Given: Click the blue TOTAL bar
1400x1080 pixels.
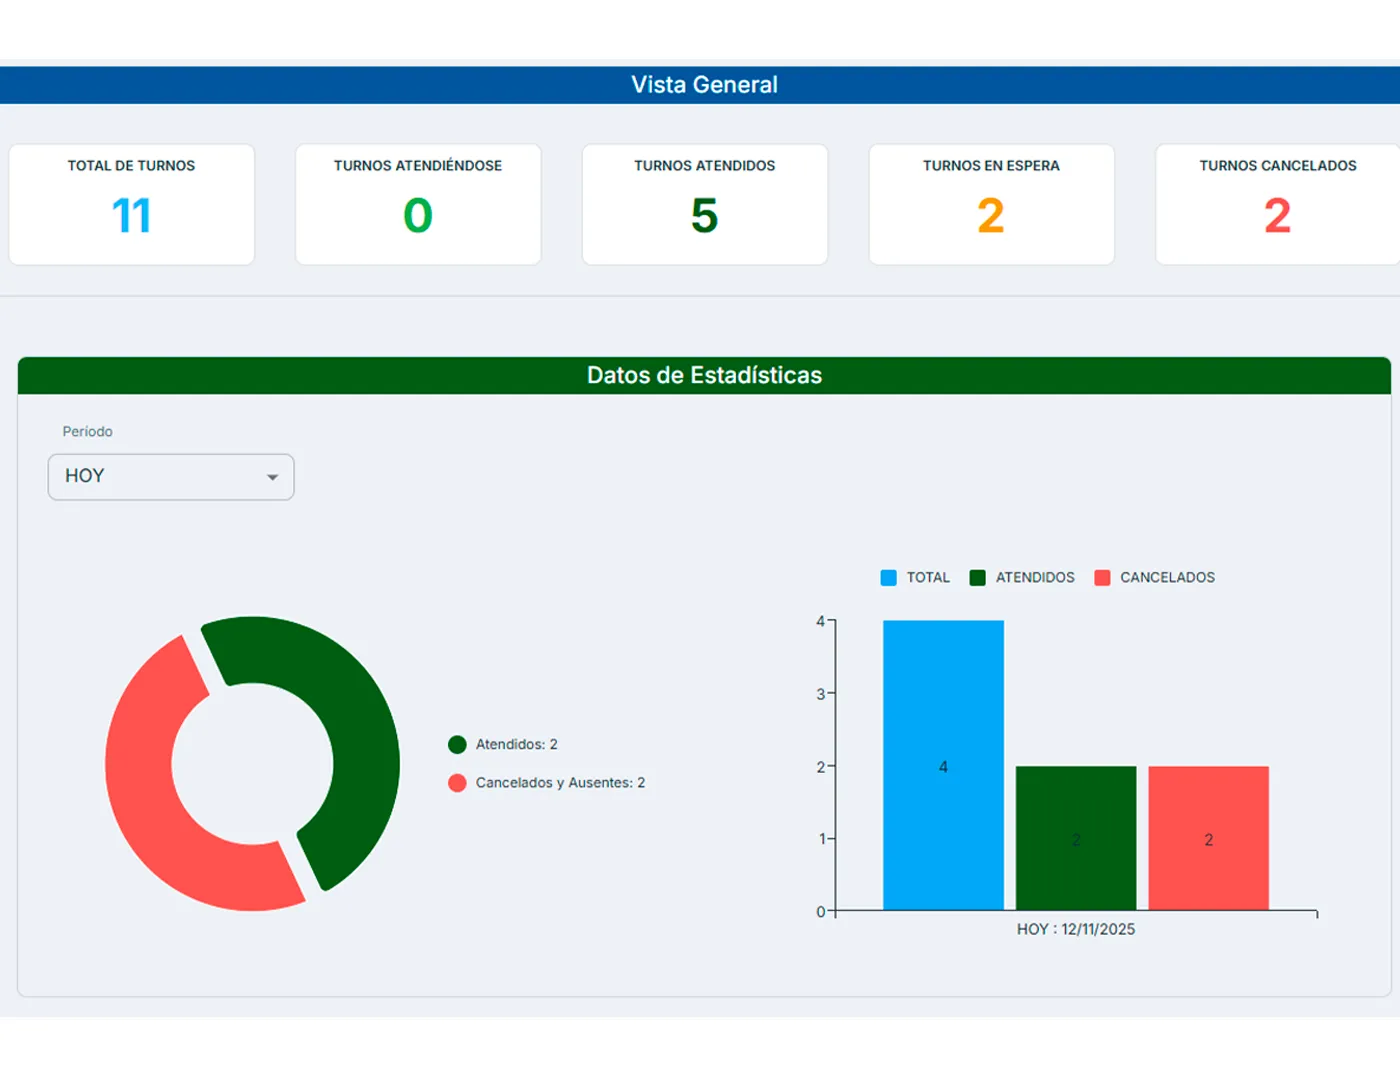Looking at the screenshot, I should click(x=943, y=765).
